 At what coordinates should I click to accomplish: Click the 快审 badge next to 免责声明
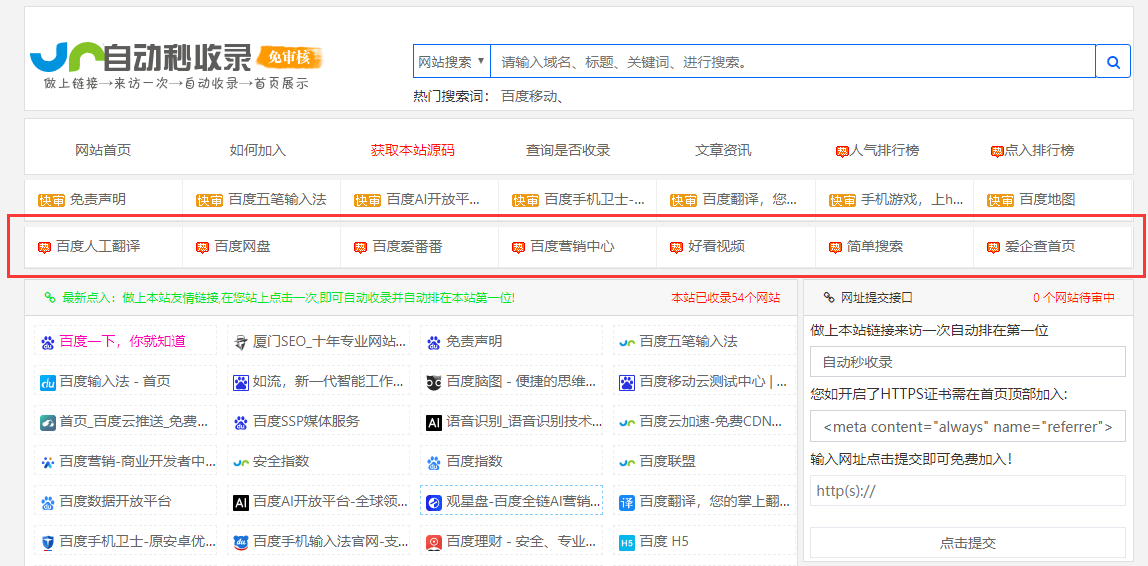point(51,200)
